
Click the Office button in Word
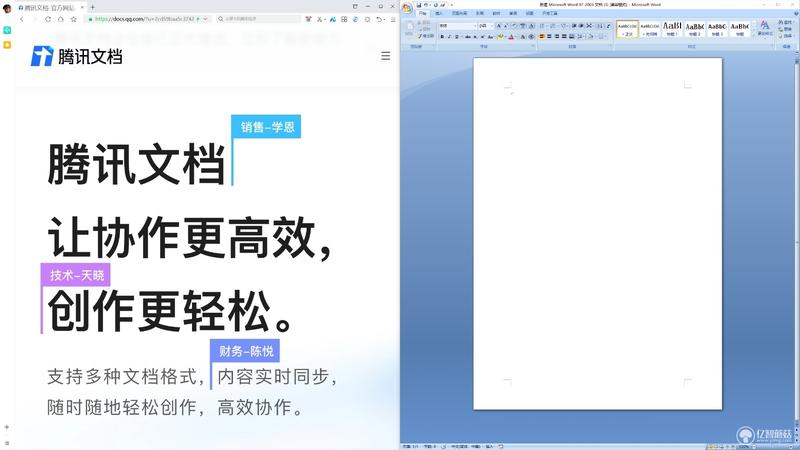pos(407,8)
